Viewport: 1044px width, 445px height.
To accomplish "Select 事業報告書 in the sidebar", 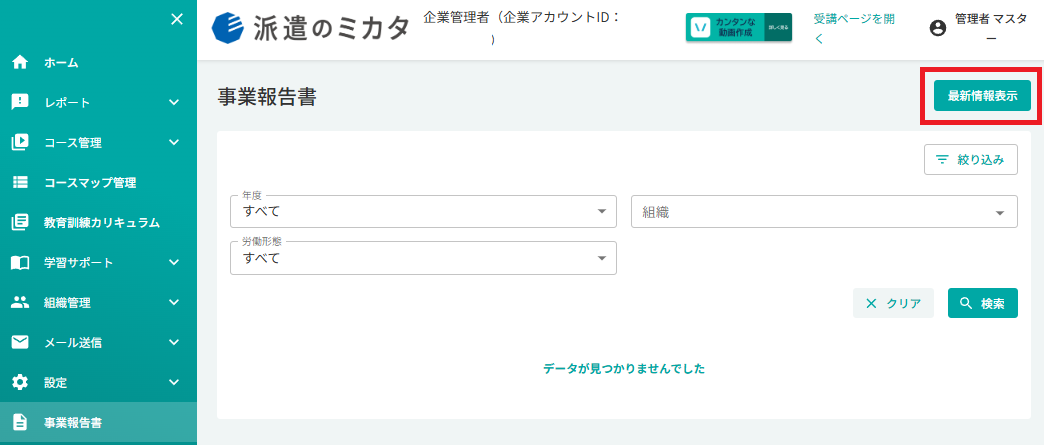I will click(x=99, y=422).
